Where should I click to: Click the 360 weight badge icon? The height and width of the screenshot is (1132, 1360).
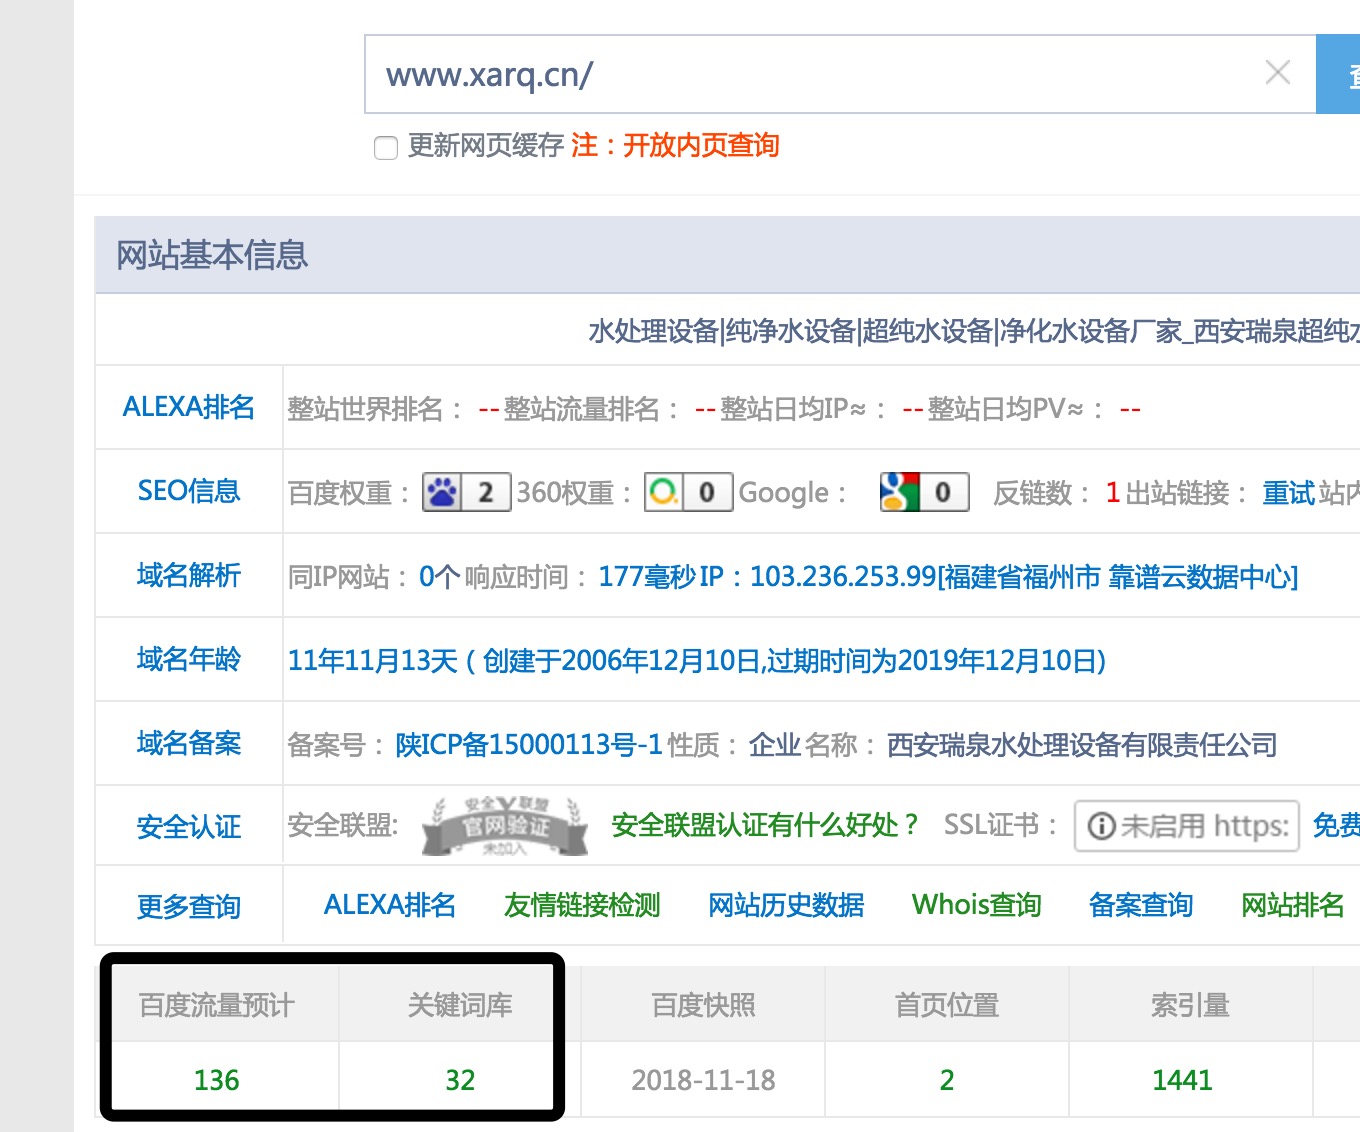point(688,492)
